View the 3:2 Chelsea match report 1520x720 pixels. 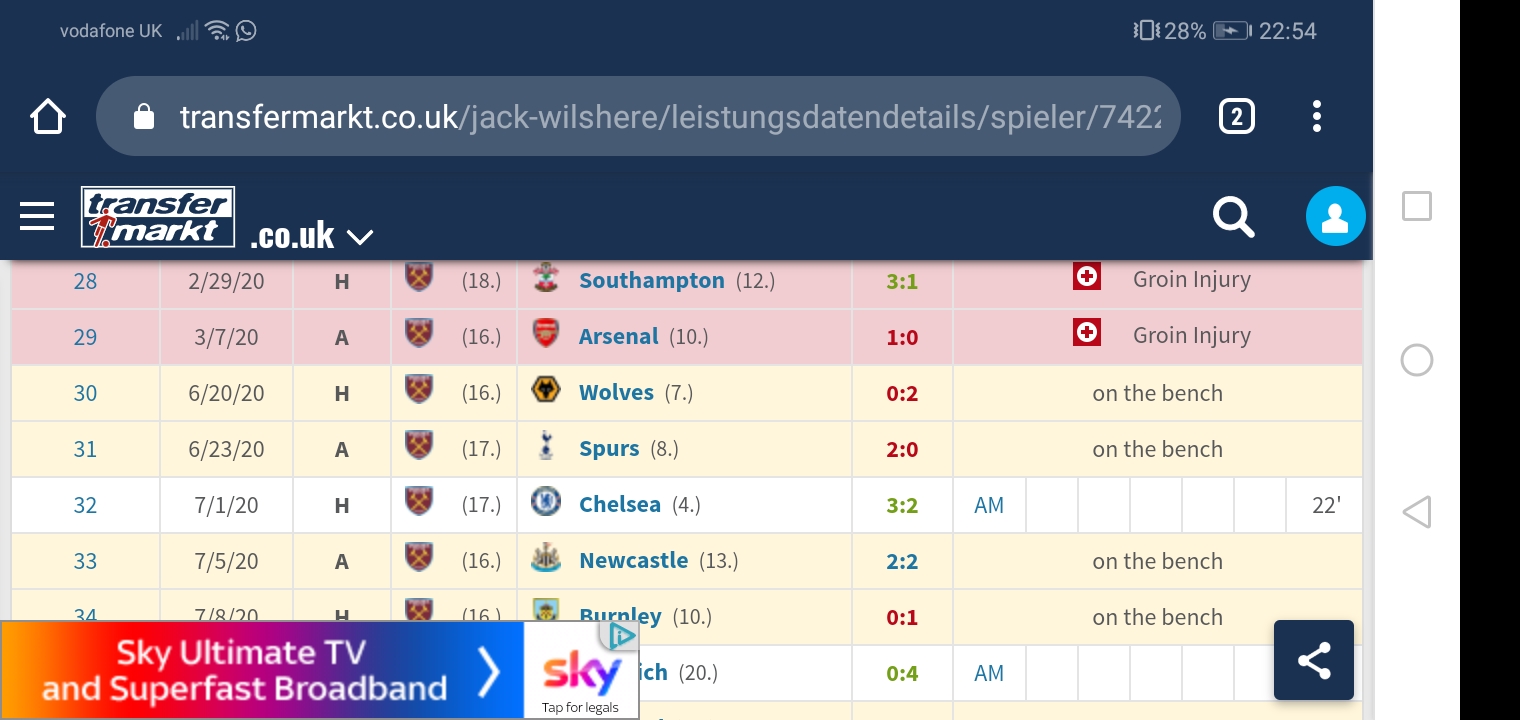click(x=901, y=505)
